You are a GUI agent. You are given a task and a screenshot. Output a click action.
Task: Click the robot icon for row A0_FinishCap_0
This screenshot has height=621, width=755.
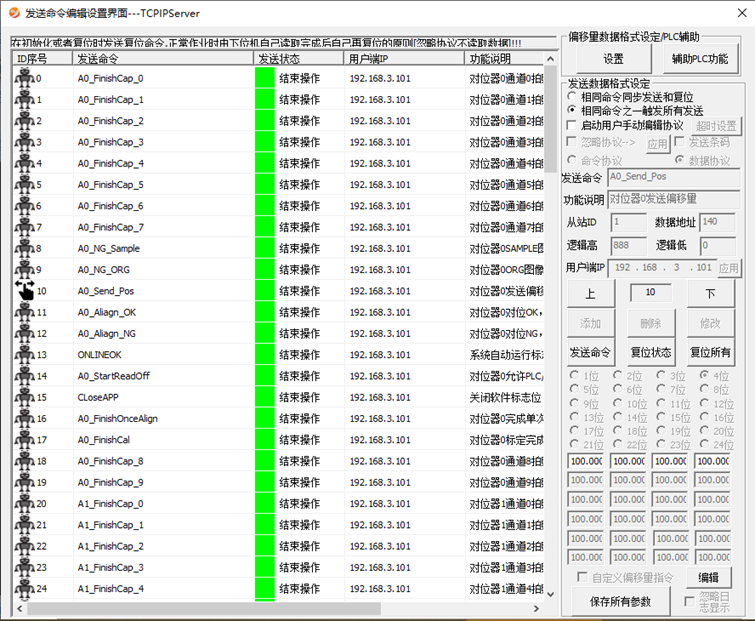[24, 78]
